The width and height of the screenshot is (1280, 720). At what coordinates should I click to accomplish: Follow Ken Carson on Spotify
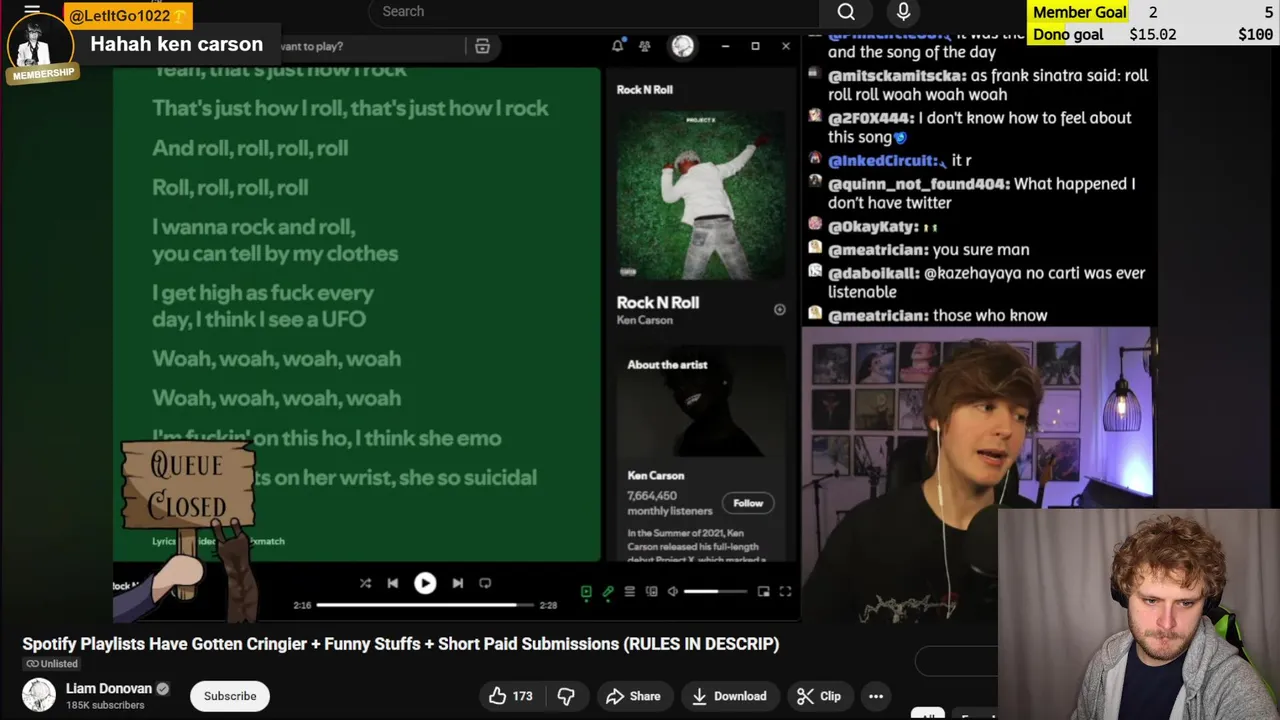click(x=748, y=503)
